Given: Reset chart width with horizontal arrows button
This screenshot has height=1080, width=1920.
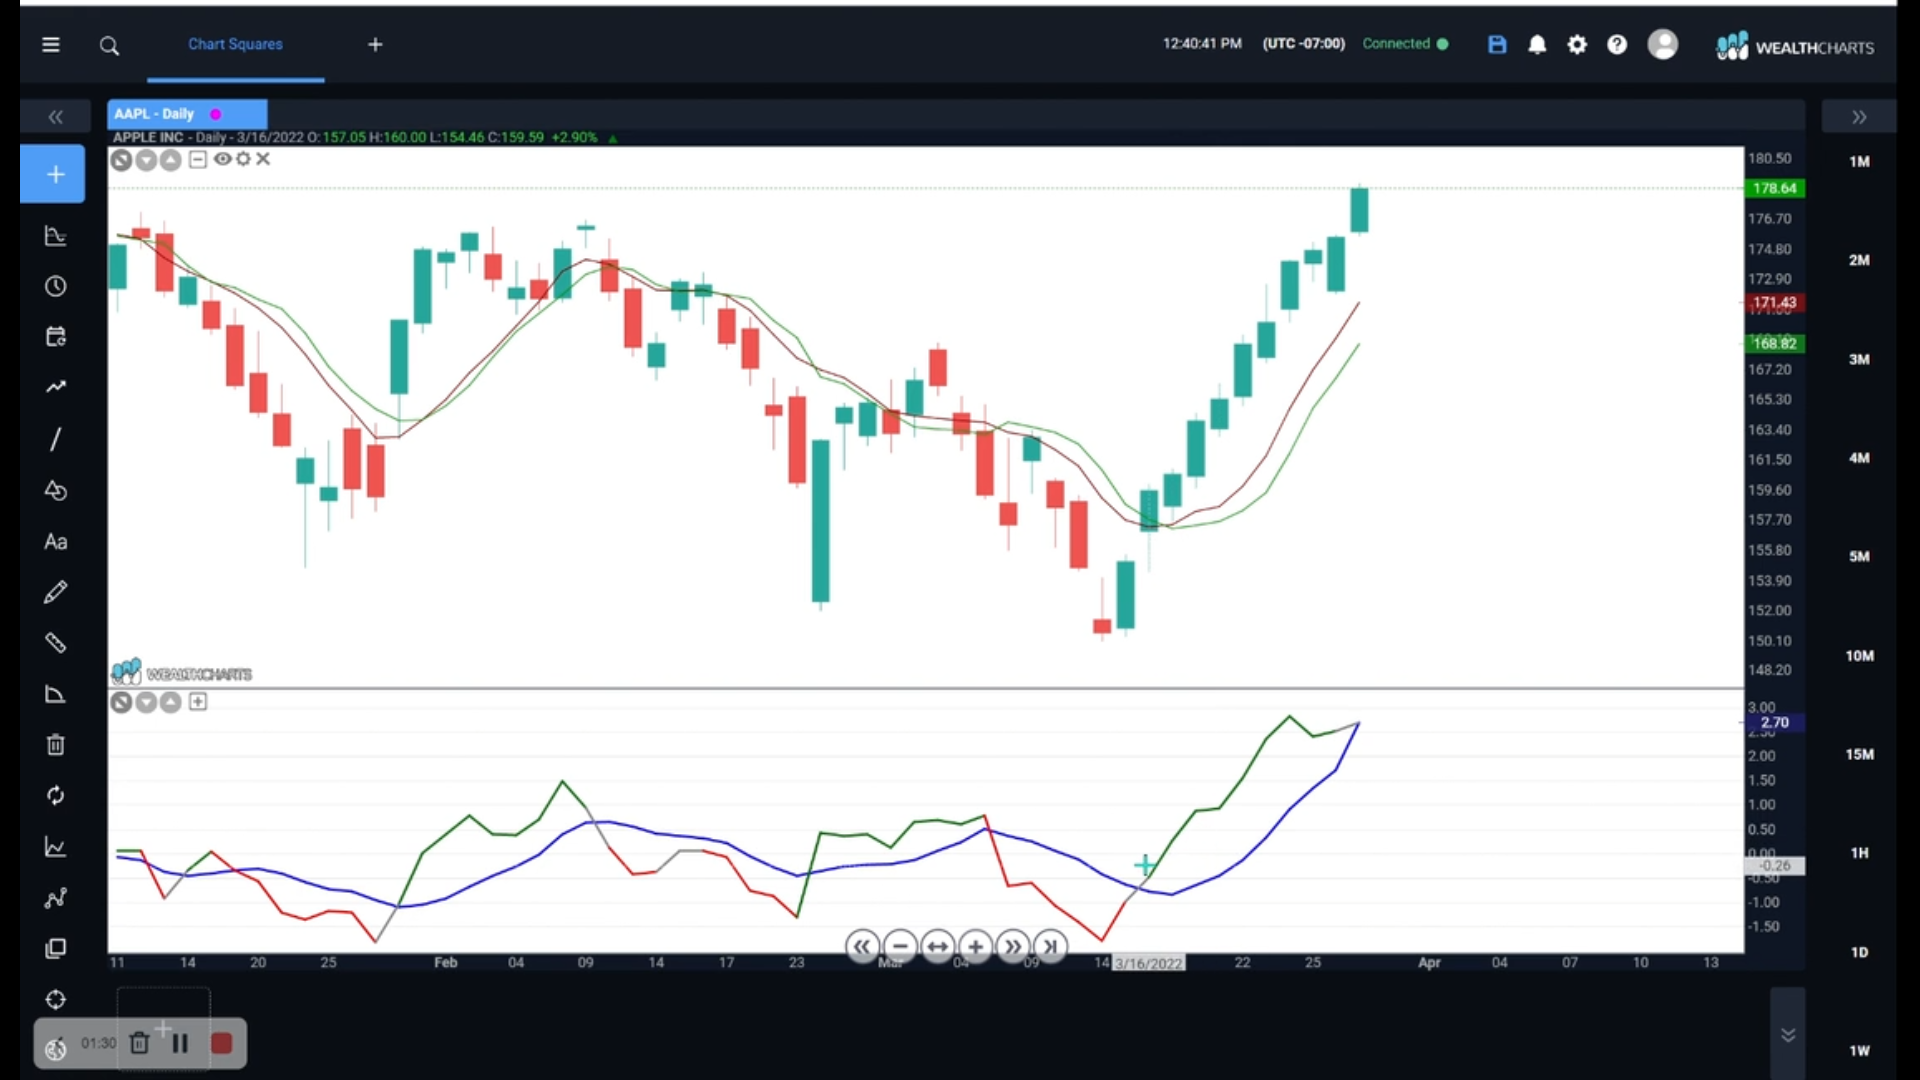Looking at the screenshot, I should click(x=938, y=946).
